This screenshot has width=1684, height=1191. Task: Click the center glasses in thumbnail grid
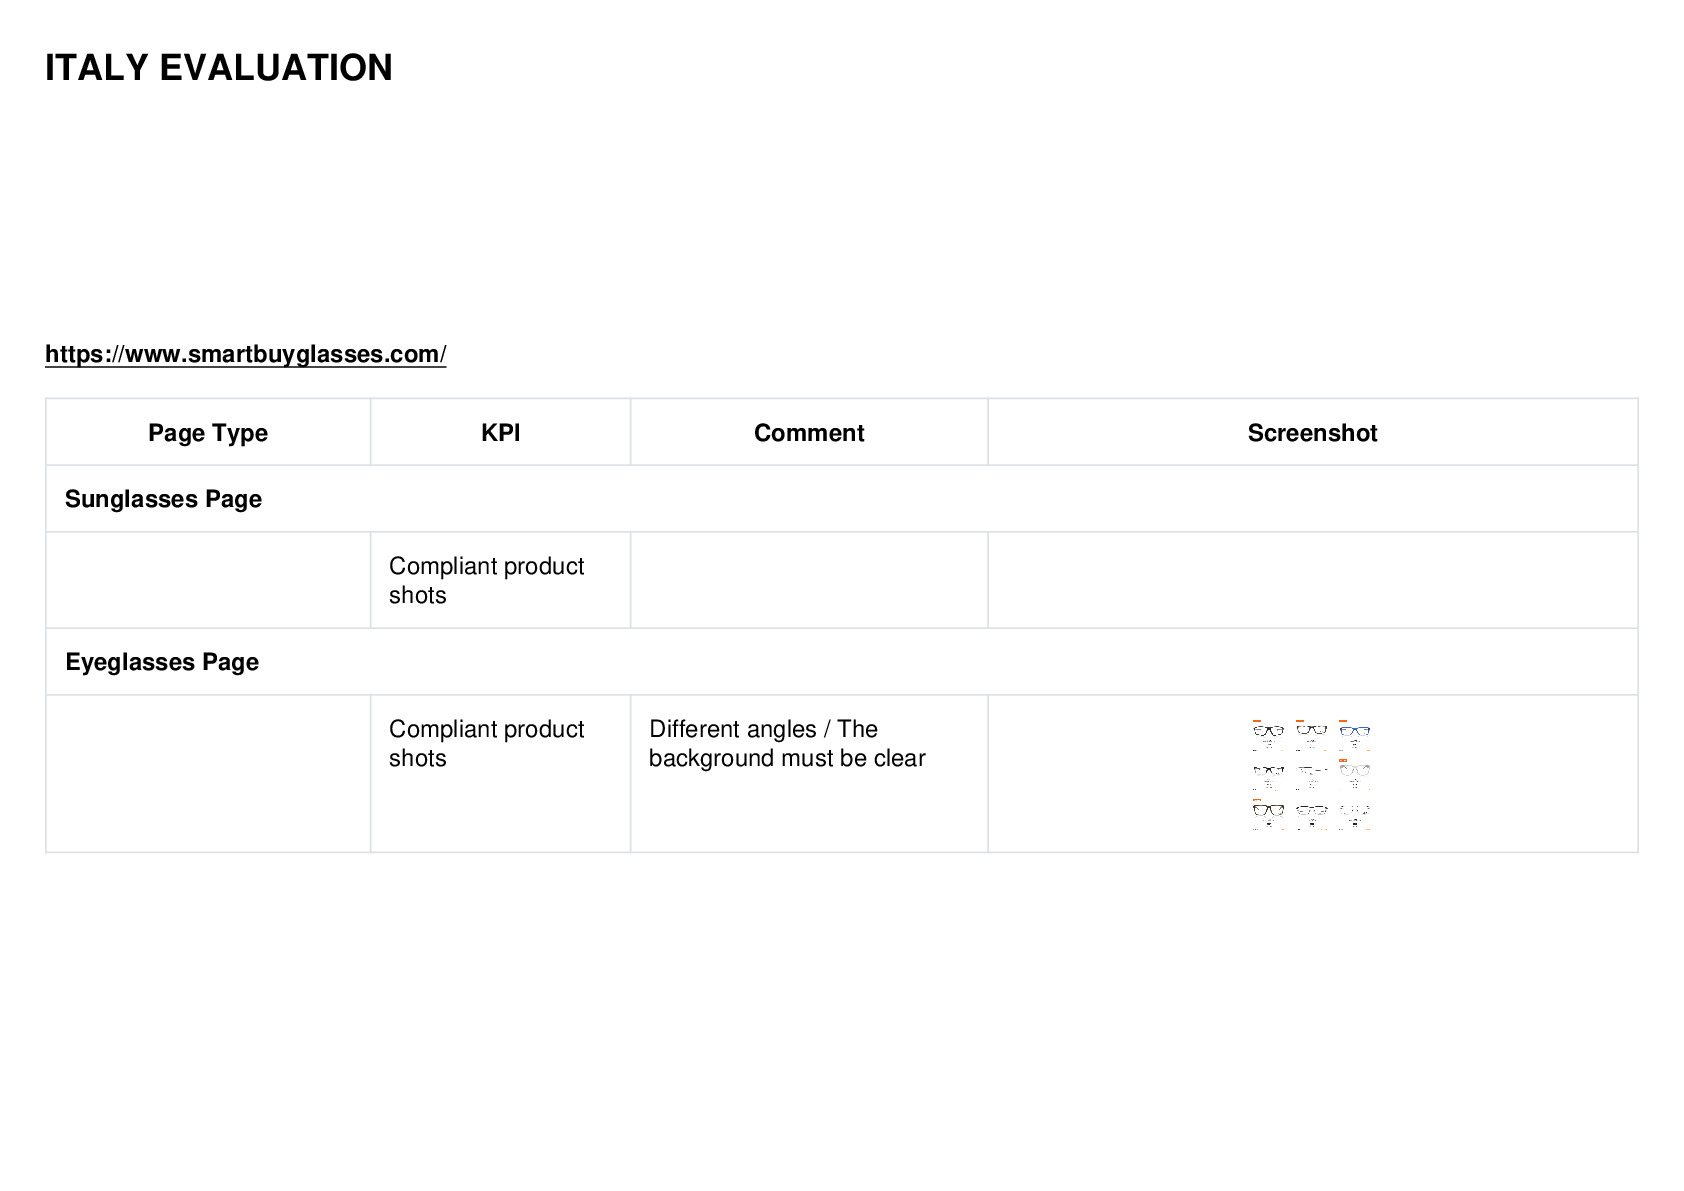click(x=1312, y=771)
